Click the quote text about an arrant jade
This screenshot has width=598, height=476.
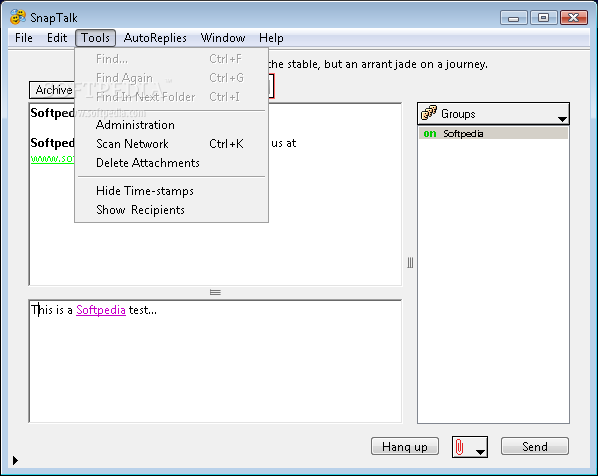coord(378,64)
